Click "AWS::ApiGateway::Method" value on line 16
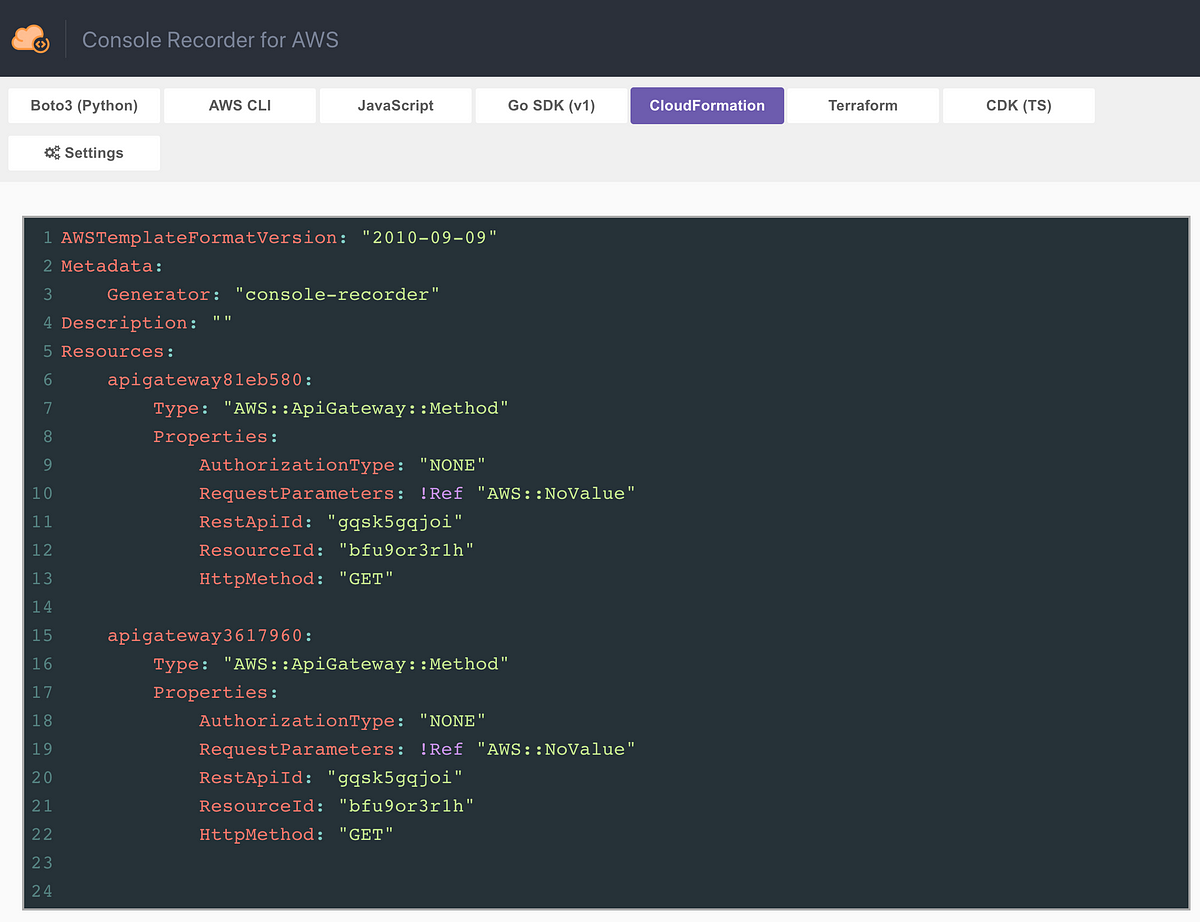 point(366,664)
